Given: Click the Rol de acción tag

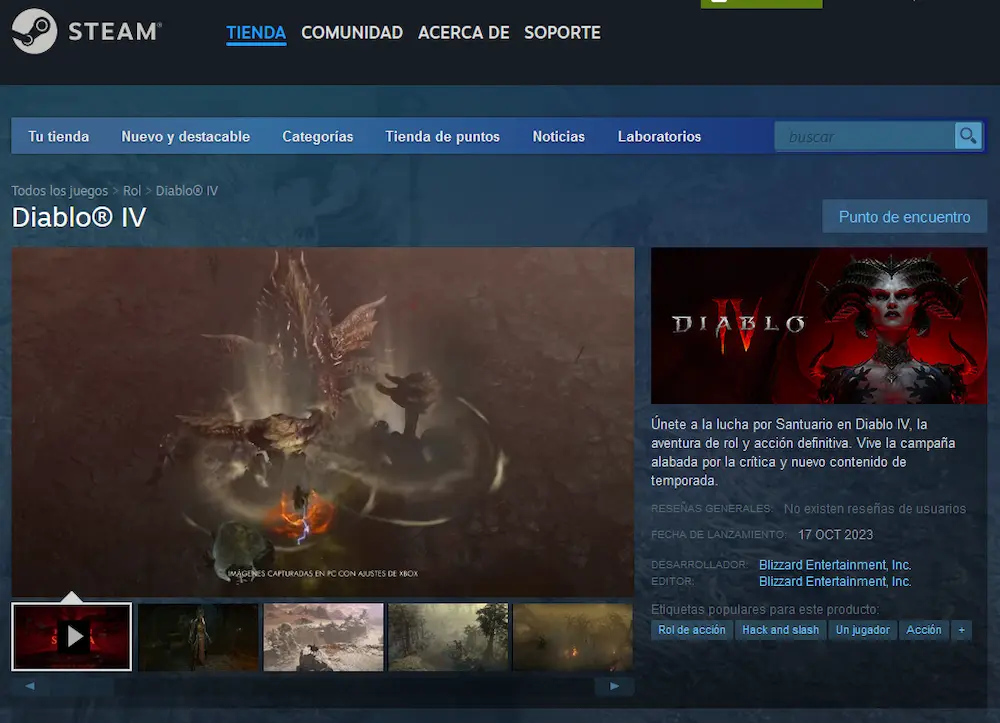Looking at the screenshot, I should click(x=692, y=630).
